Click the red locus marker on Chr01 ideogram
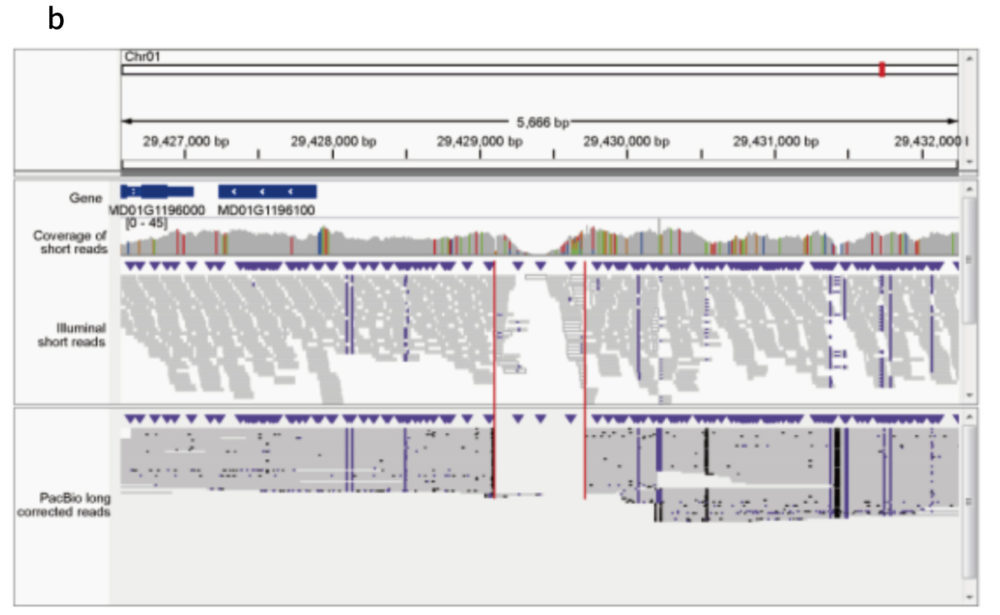 click(x=881, y=69)
